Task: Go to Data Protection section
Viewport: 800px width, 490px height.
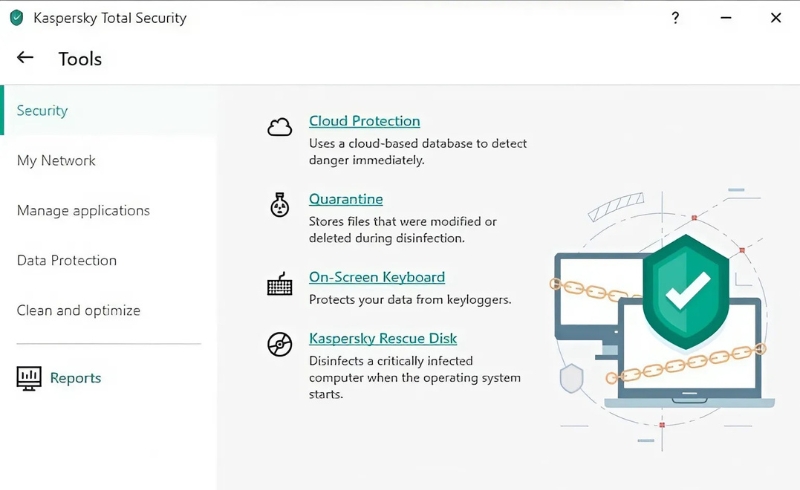Action: (x=67, y=260)
